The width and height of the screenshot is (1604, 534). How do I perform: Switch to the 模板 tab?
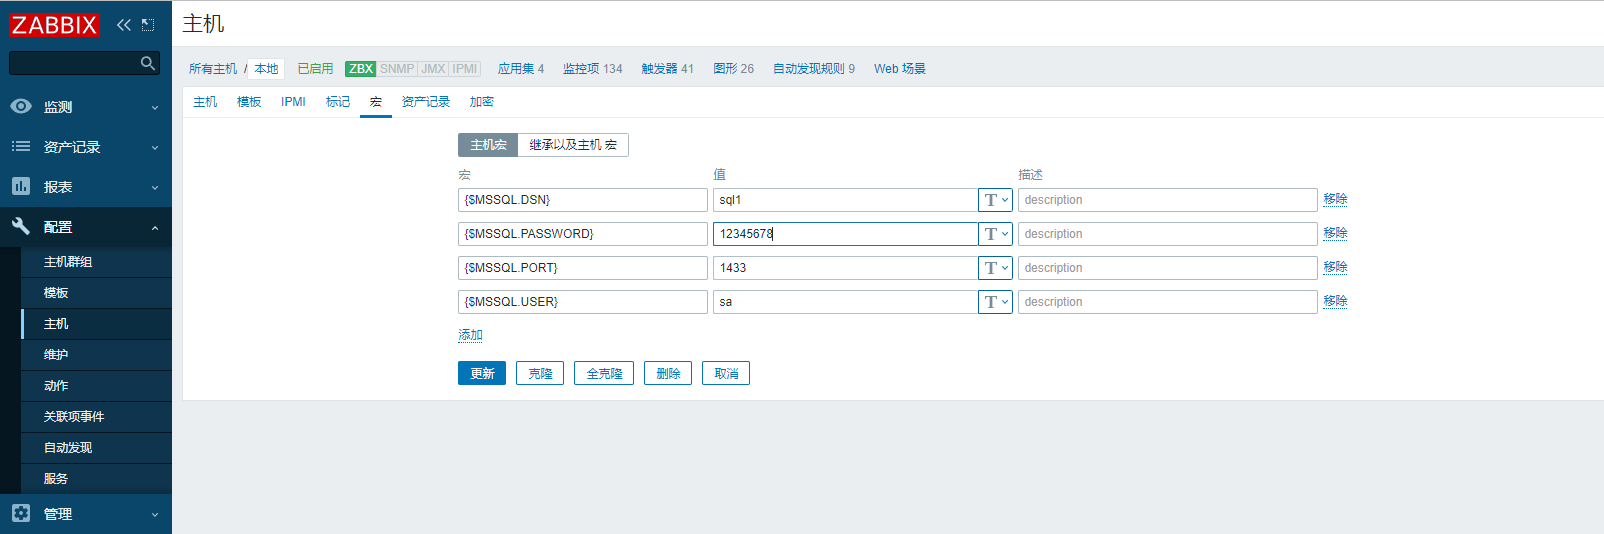pyautogui.click(x=249, y=102)
